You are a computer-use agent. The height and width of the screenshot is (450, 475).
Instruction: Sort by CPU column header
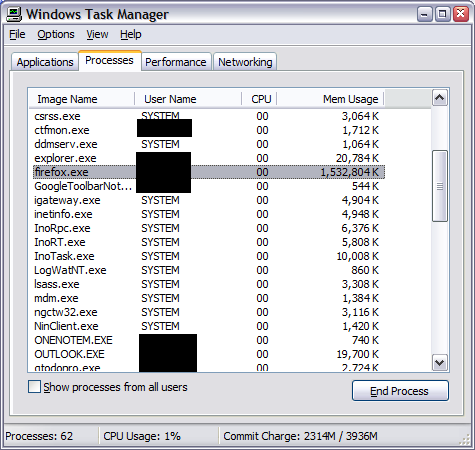coord(259,99)
